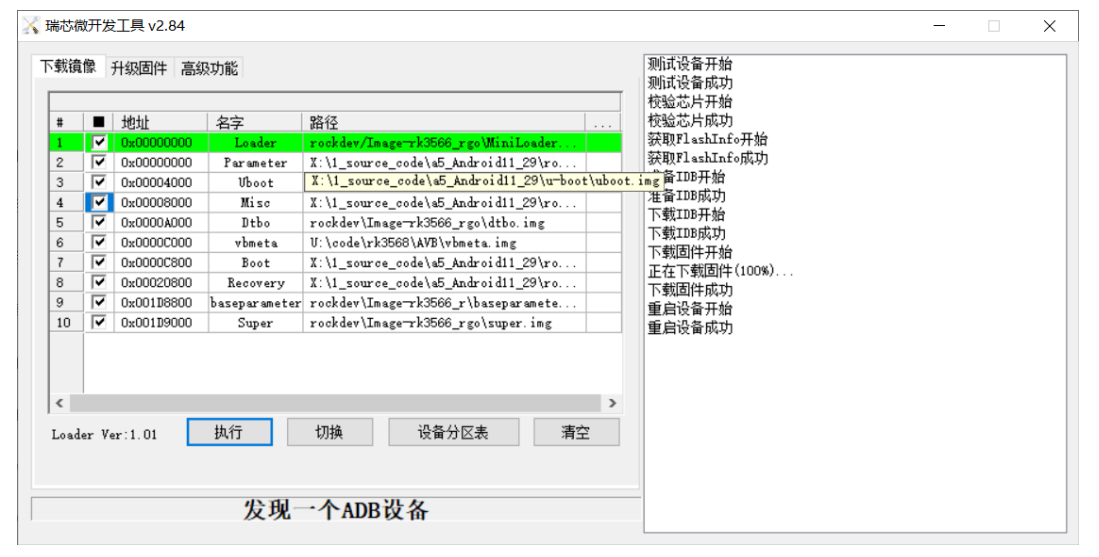Uncheck the Recovery row checkbox
Image resolution: width=1099 pixels, height=557 pixels.
pos(100,282)
